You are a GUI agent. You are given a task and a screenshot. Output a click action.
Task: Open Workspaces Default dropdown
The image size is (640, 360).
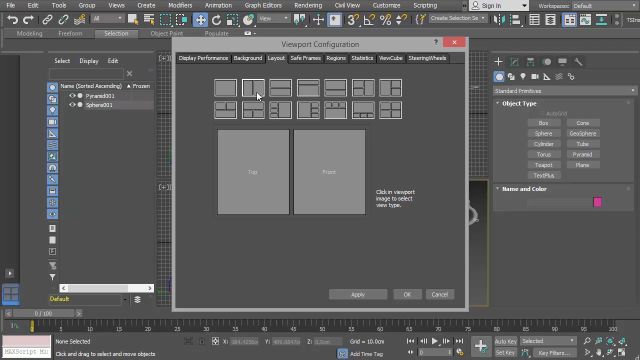tap(605, 6)
